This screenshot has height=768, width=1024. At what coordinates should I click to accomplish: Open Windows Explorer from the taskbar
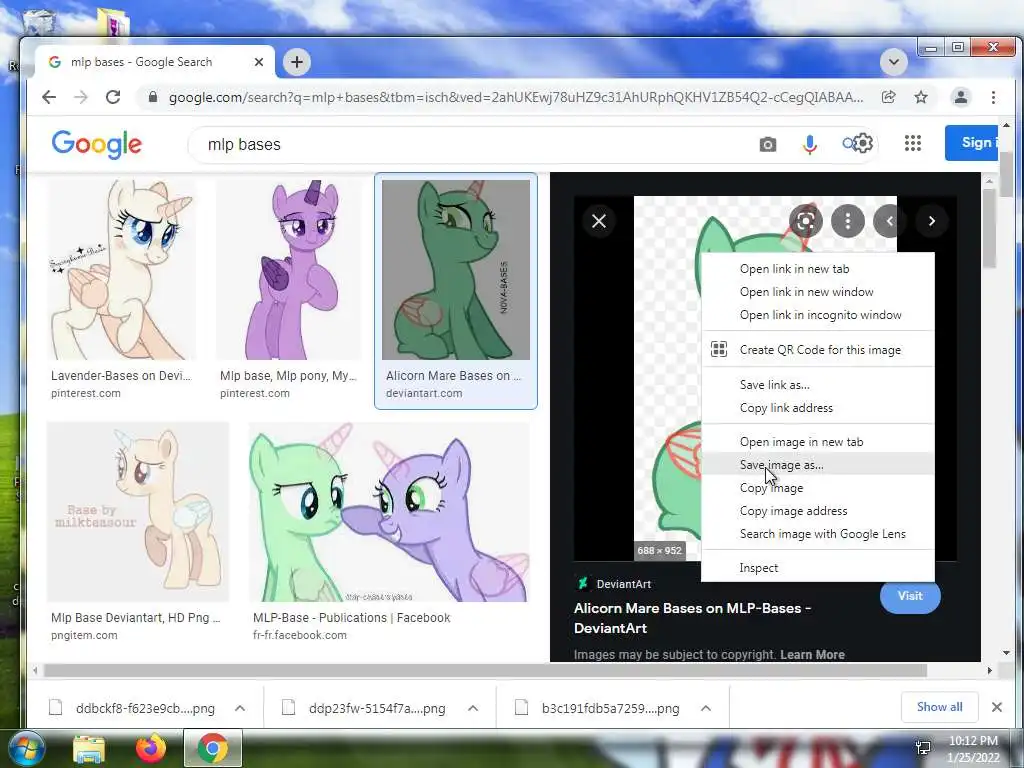pos(89,749)
